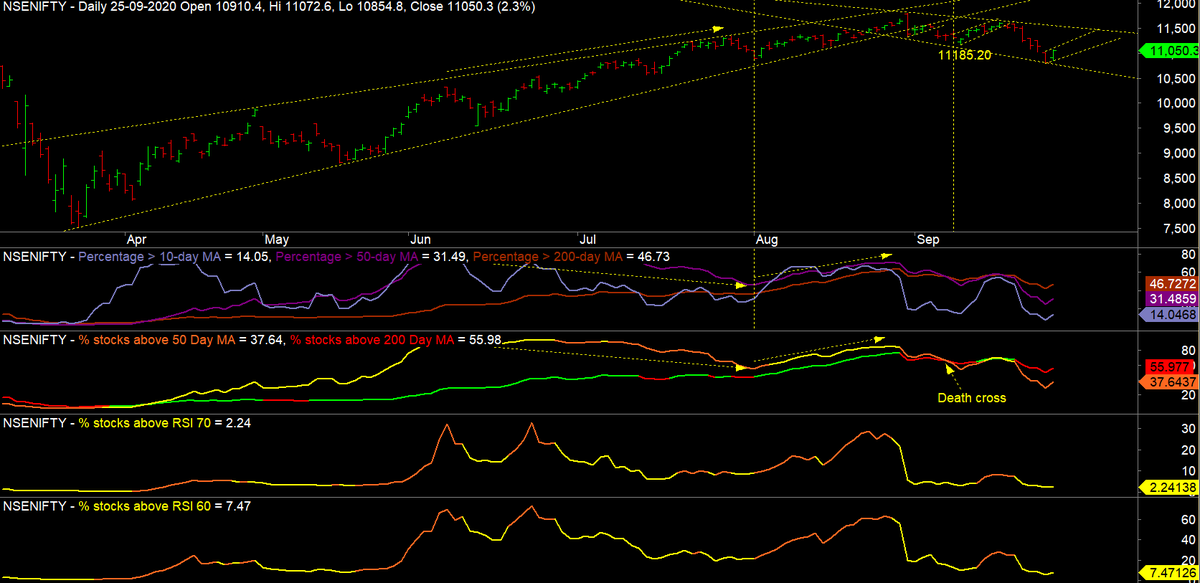Select the Aug month label on time axis
The height and width of the screenshot is (583, 1200).
point(768,240)
